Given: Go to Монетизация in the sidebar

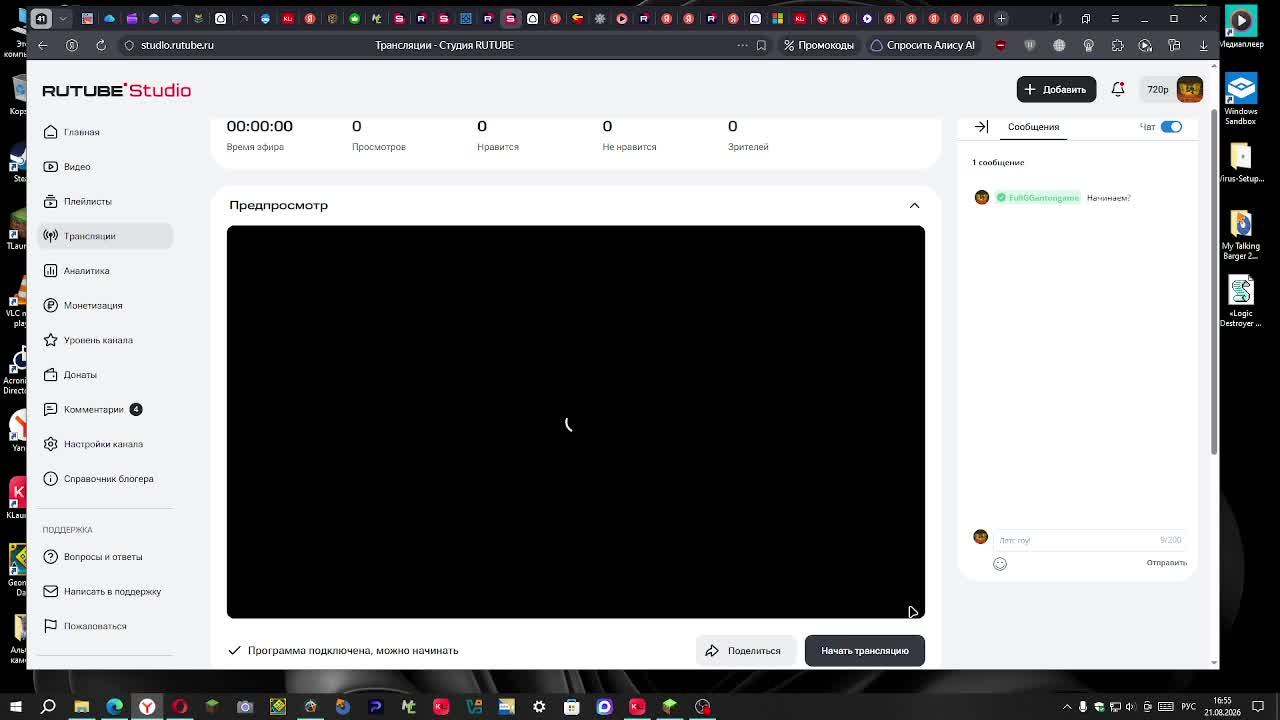Looking at the screenshot, I should pos(105,305).
